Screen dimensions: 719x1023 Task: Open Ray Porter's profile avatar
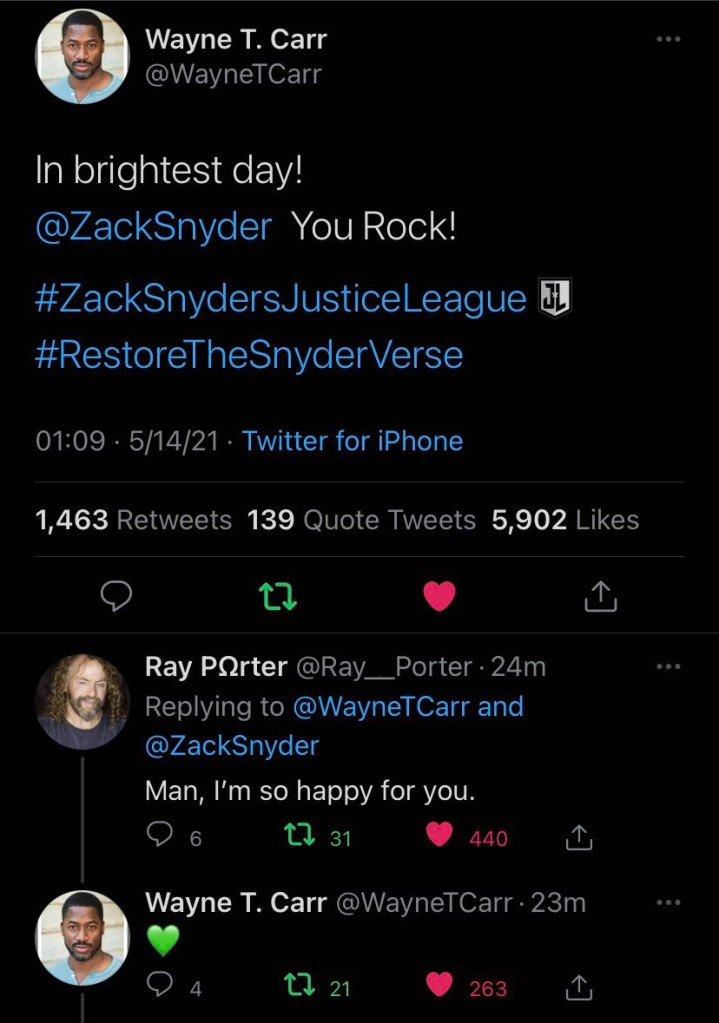83,701
